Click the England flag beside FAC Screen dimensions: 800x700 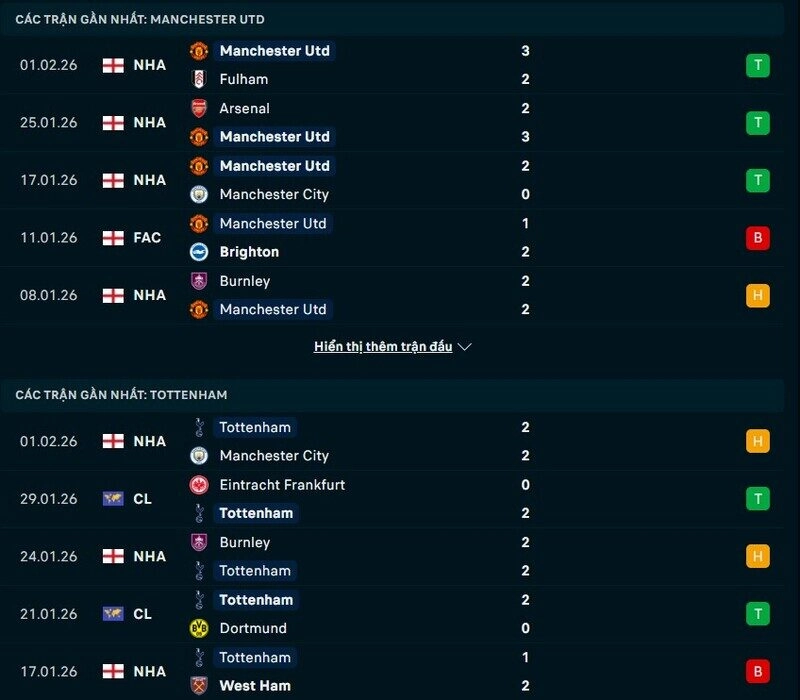pyautogui.click(x=113, y=238)
